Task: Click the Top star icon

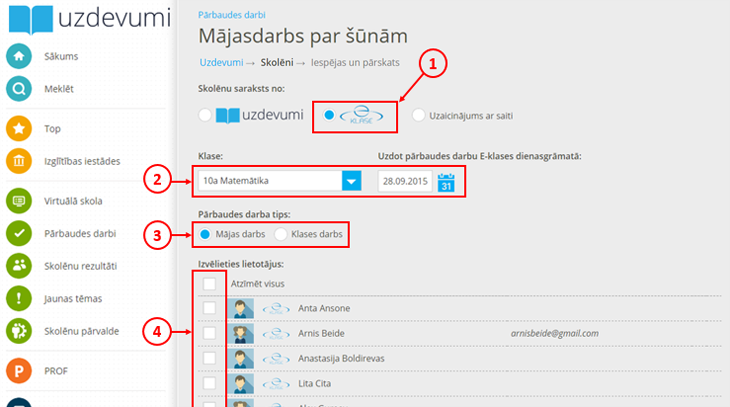Action: [18, 128]
